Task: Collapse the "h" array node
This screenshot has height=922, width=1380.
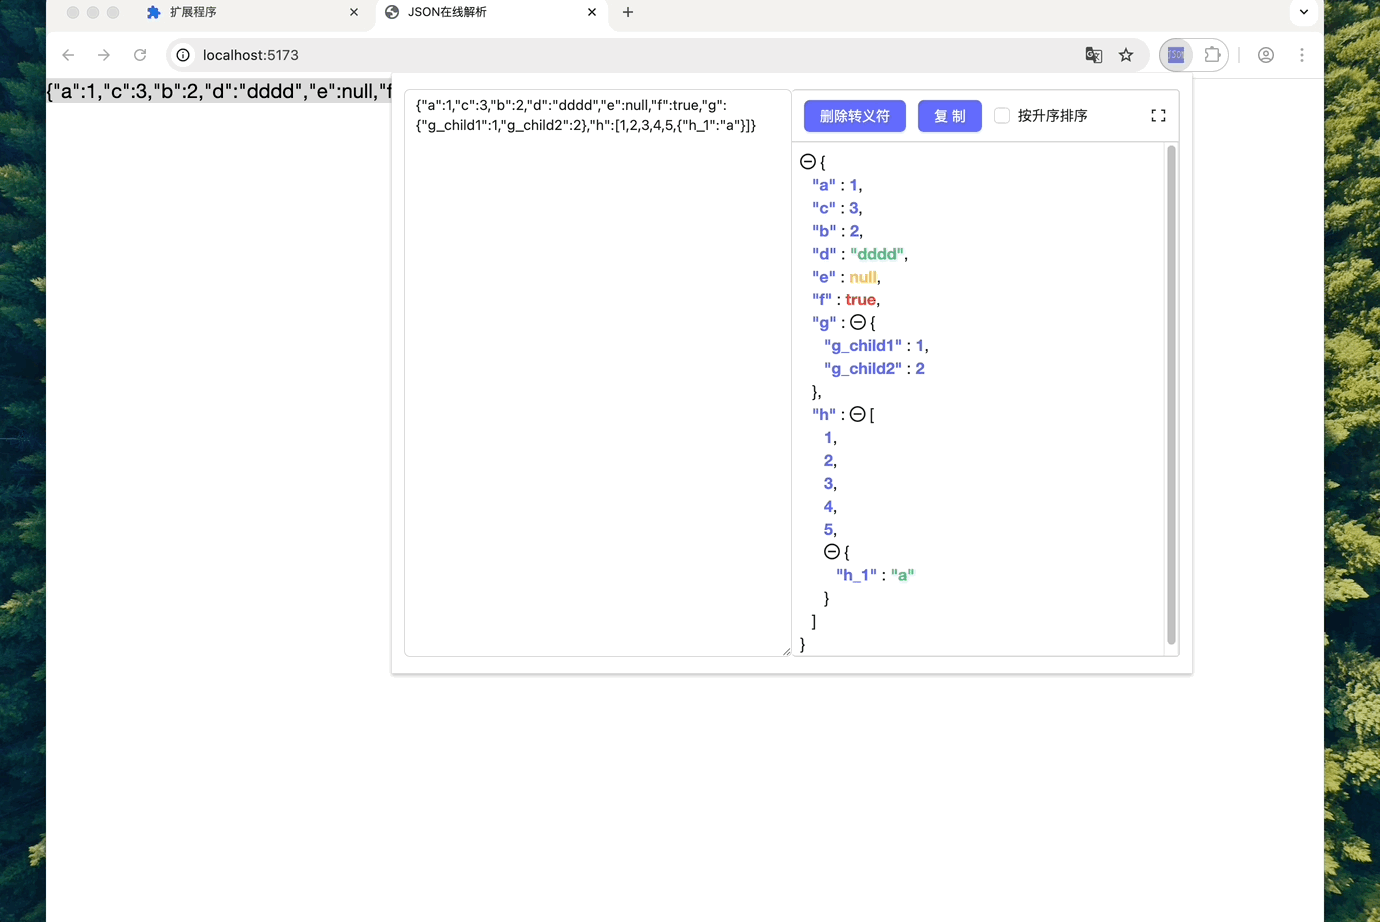Action: [857, 413]
